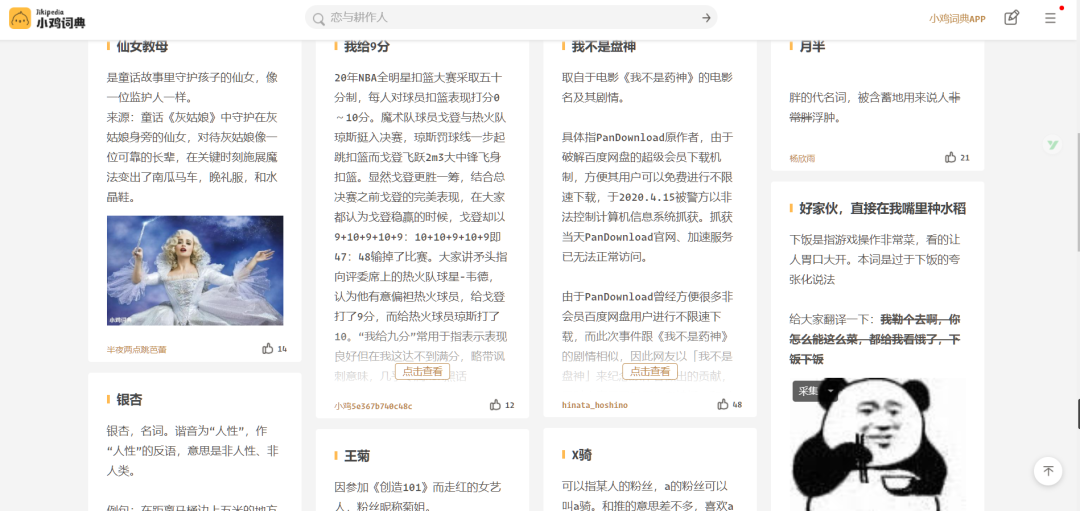Open the compose entry pencil icon
This screenshot has width=1080, height=511.
click(1011, 18)
